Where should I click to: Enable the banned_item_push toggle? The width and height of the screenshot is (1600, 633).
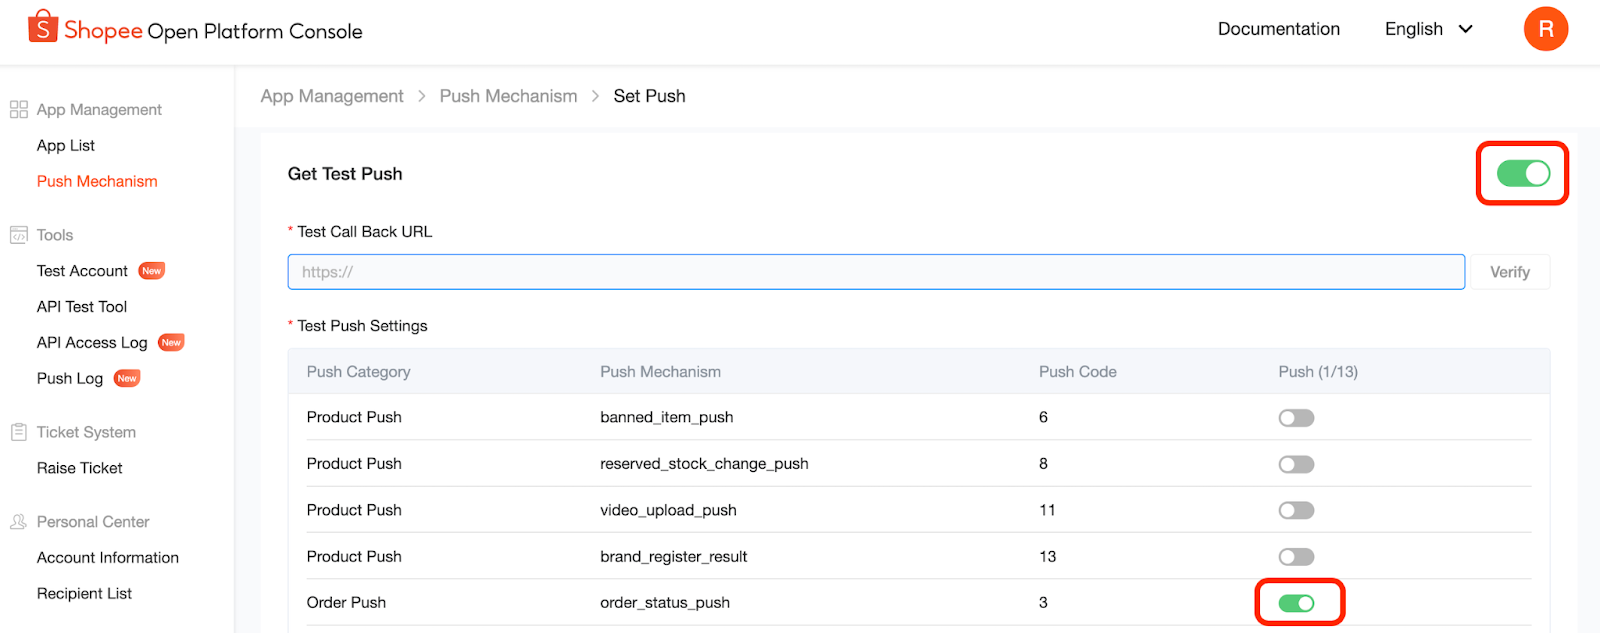pos(1296,418)
